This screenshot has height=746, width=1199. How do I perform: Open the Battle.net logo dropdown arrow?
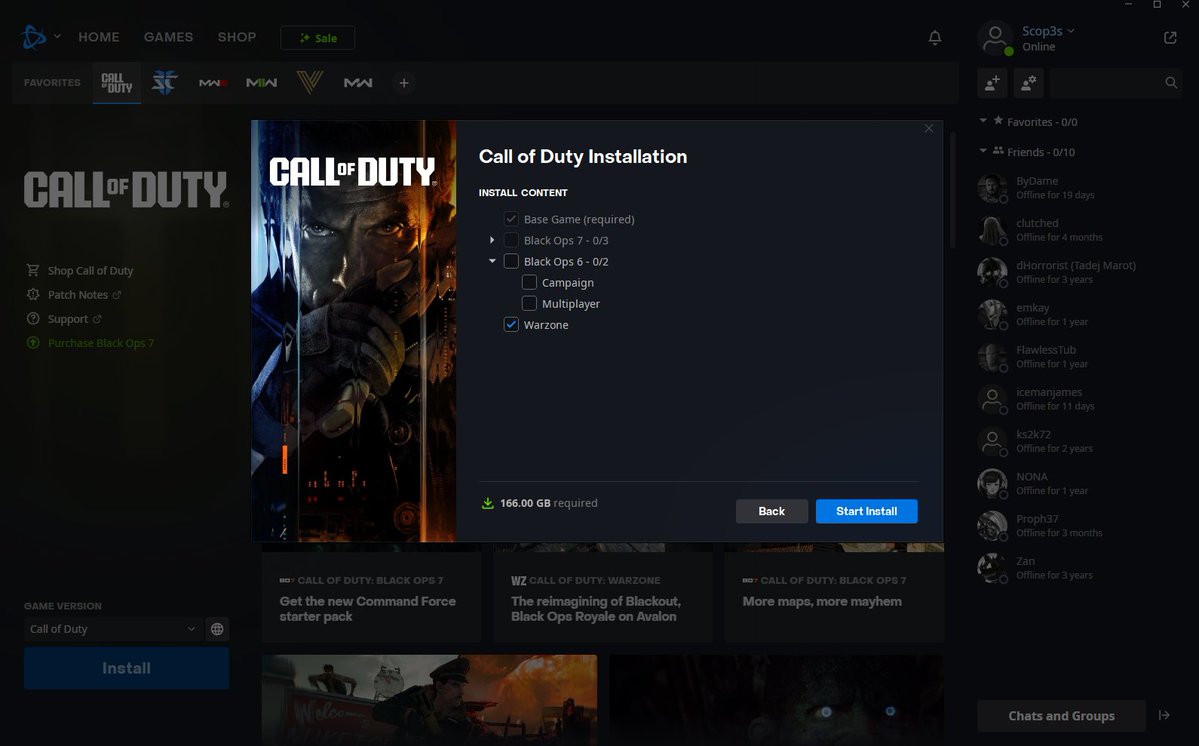tap(57, 36)
